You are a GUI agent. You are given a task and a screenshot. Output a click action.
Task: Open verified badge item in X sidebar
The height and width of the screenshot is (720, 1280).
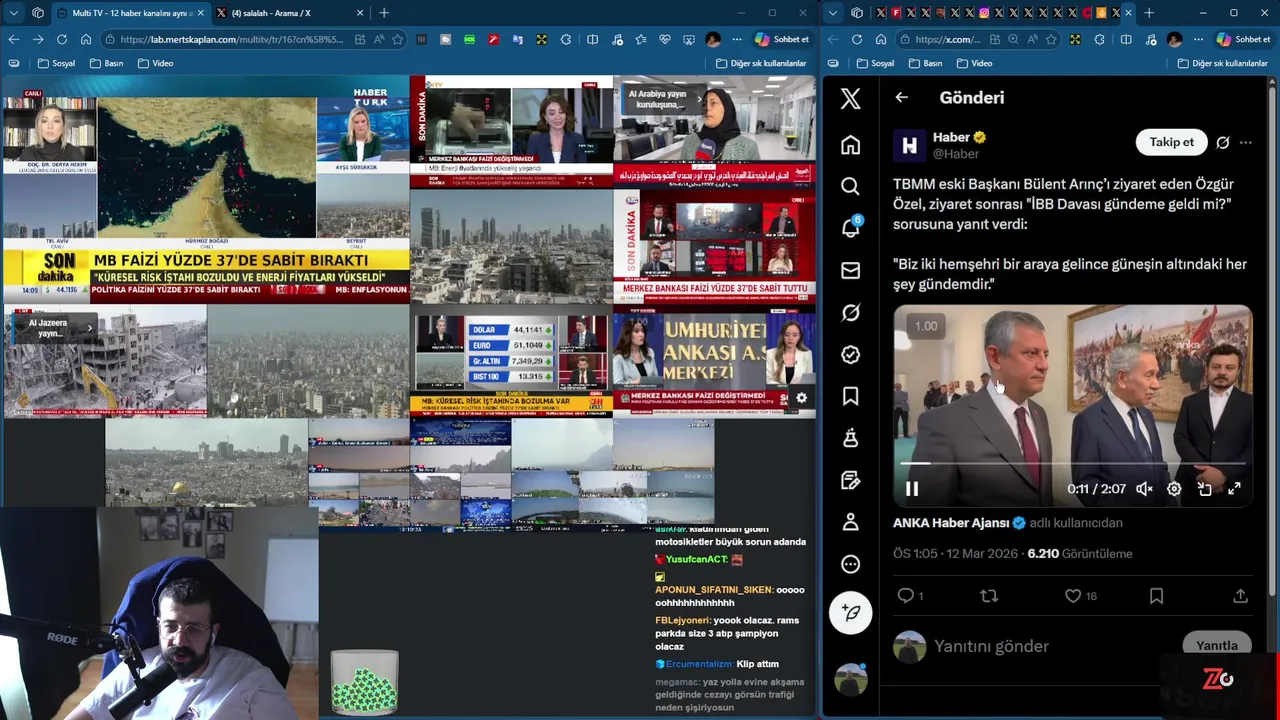(x=850, y=355)
